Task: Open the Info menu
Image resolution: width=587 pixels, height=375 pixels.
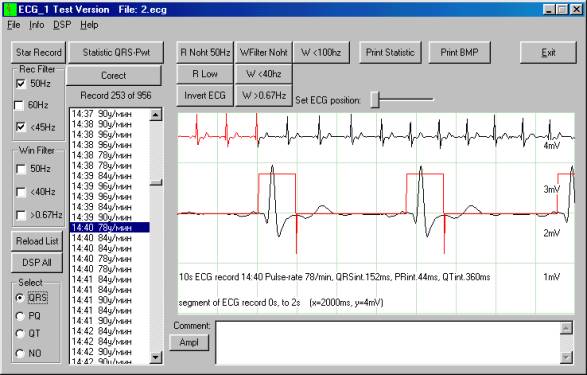Action: (37, 25)
